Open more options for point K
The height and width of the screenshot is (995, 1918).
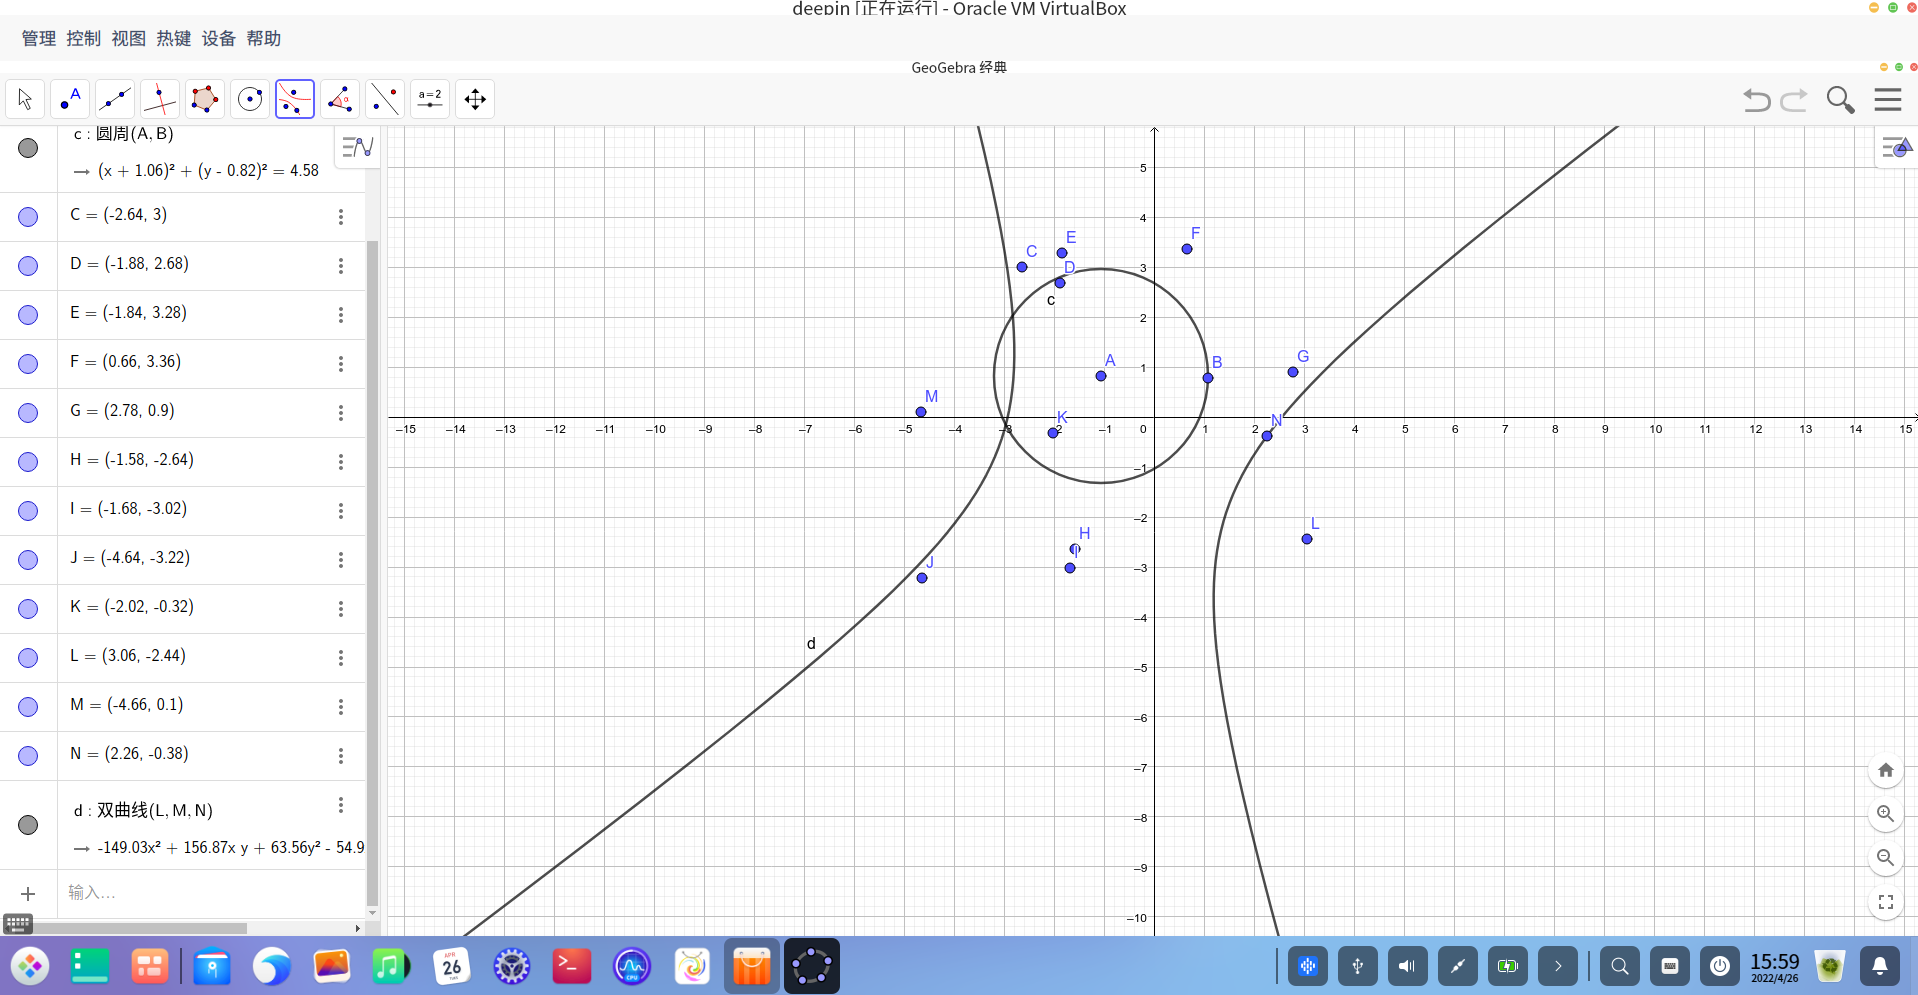341,609
